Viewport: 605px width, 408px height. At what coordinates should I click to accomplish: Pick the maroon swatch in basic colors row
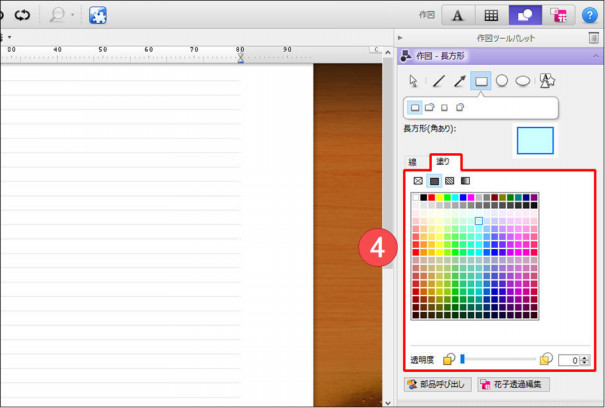[x=495, y=198]
